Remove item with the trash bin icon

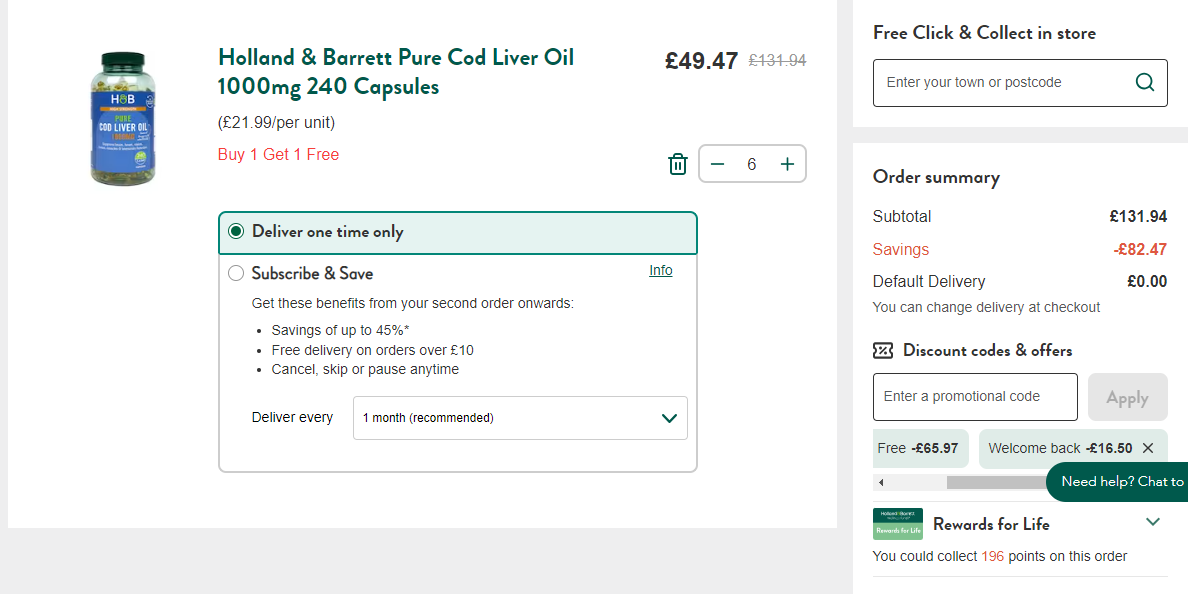pos(677,164)
